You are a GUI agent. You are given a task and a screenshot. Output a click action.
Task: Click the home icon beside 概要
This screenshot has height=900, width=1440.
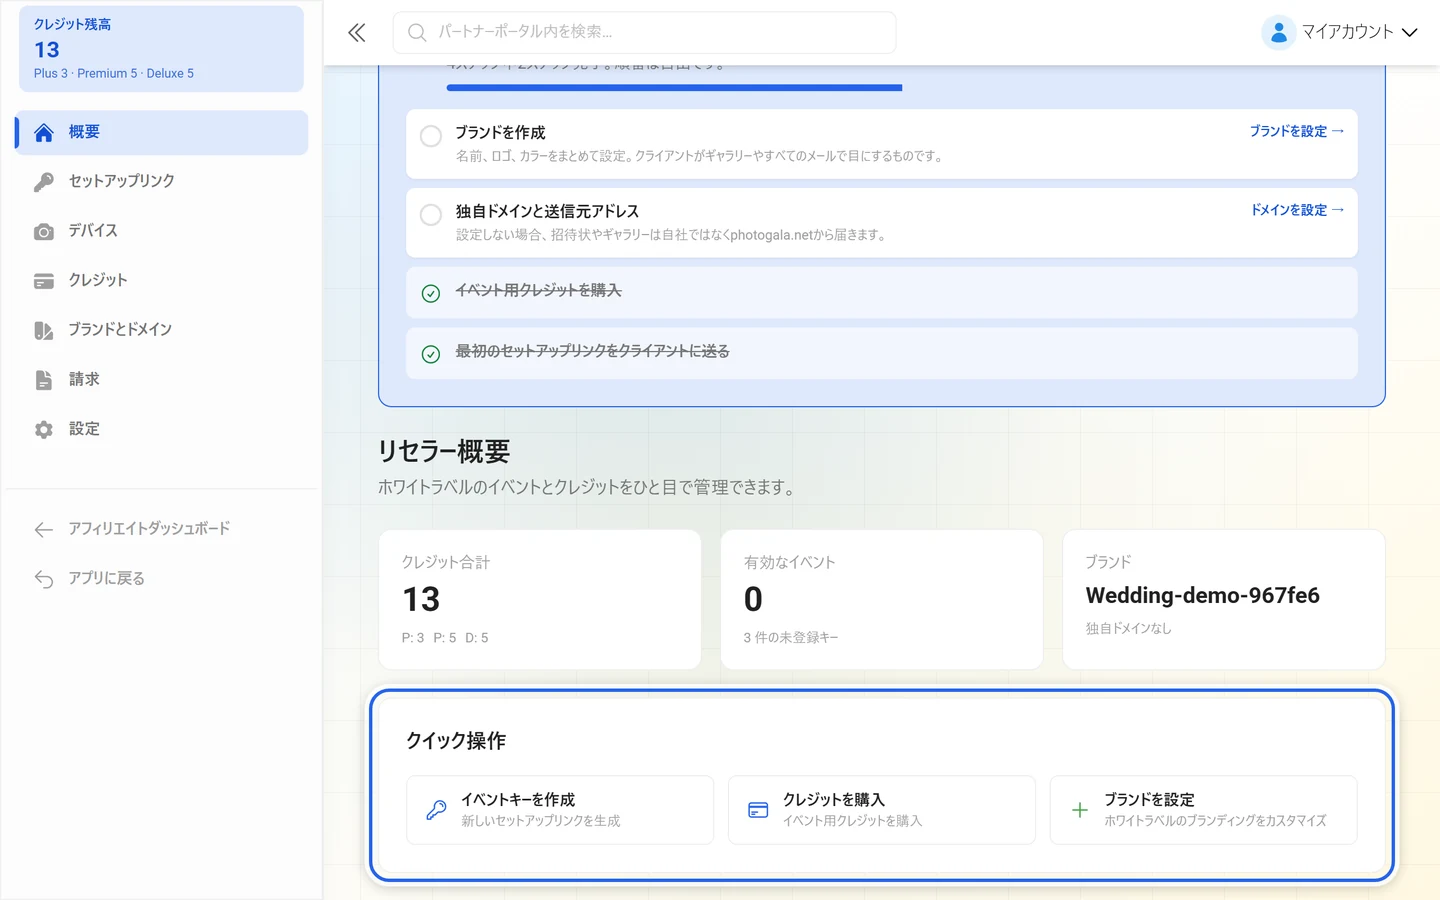pos(44,133)
